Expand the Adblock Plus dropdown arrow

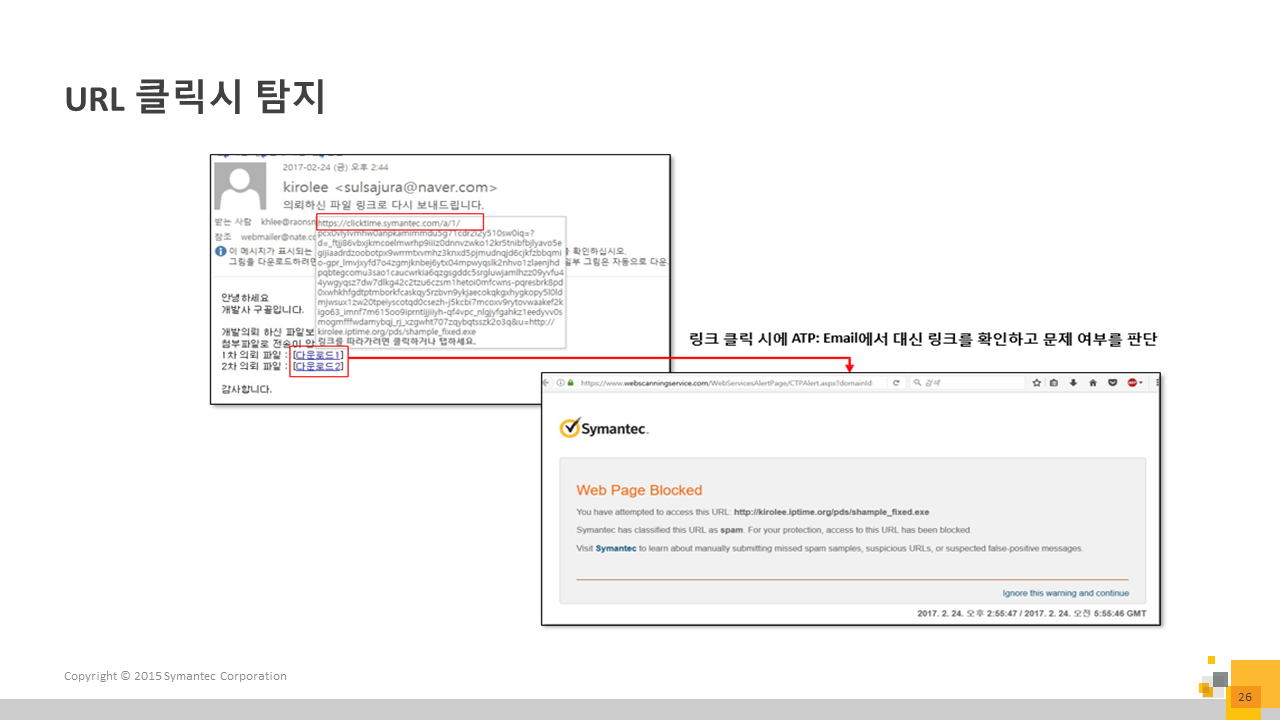(x=1141, y=382)
